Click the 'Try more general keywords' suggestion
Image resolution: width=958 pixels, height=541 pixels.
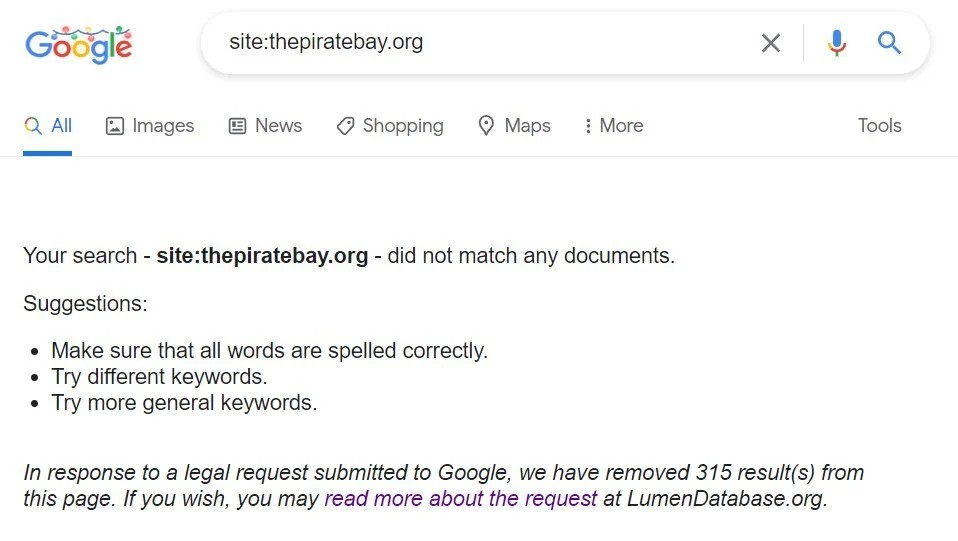tap(185, 404)
